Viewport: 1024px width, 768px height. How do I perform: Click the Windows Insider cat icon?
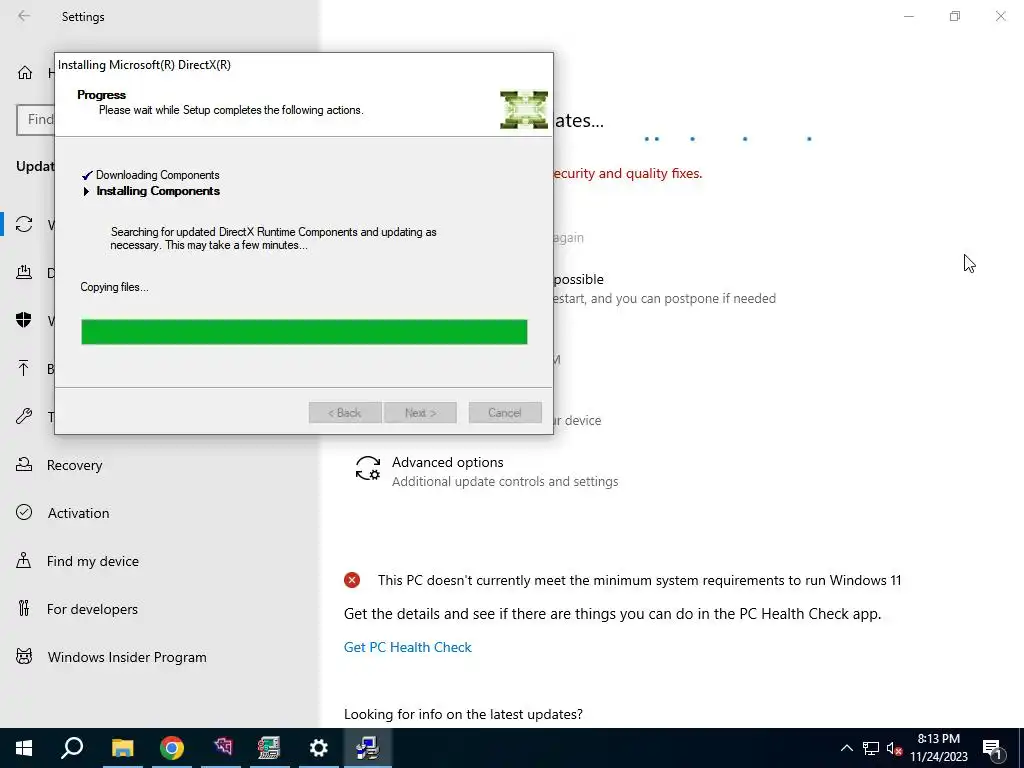click(24, 656)
